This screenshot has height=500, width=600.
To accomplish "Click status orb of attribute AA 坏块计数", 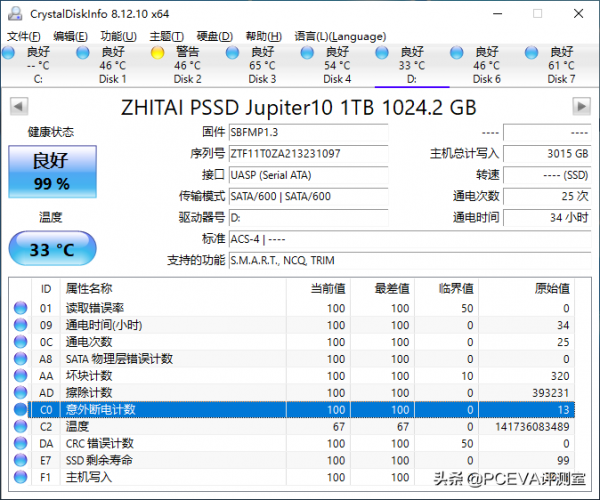I will (20, 375).
